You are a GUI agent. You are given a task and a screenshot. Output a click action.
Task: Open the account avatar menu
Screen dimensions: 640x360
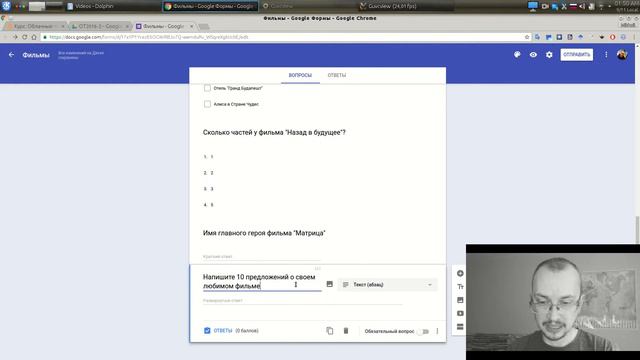[622, 55]
